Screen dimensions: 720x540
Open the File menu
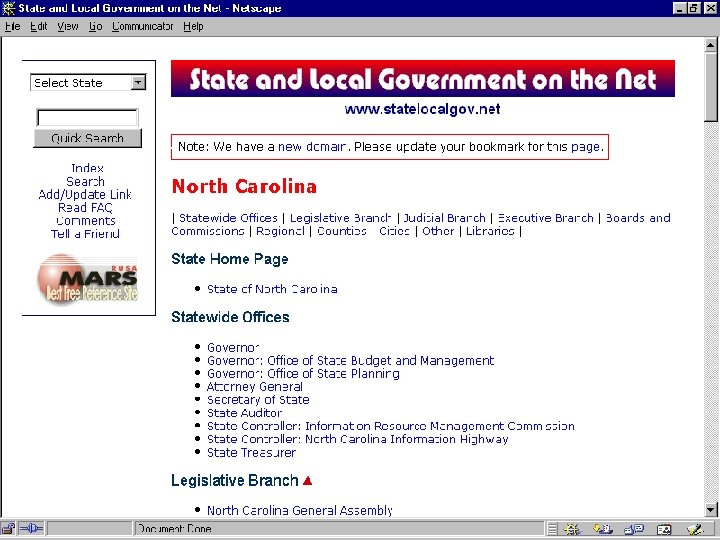click(x=12, y=27)
